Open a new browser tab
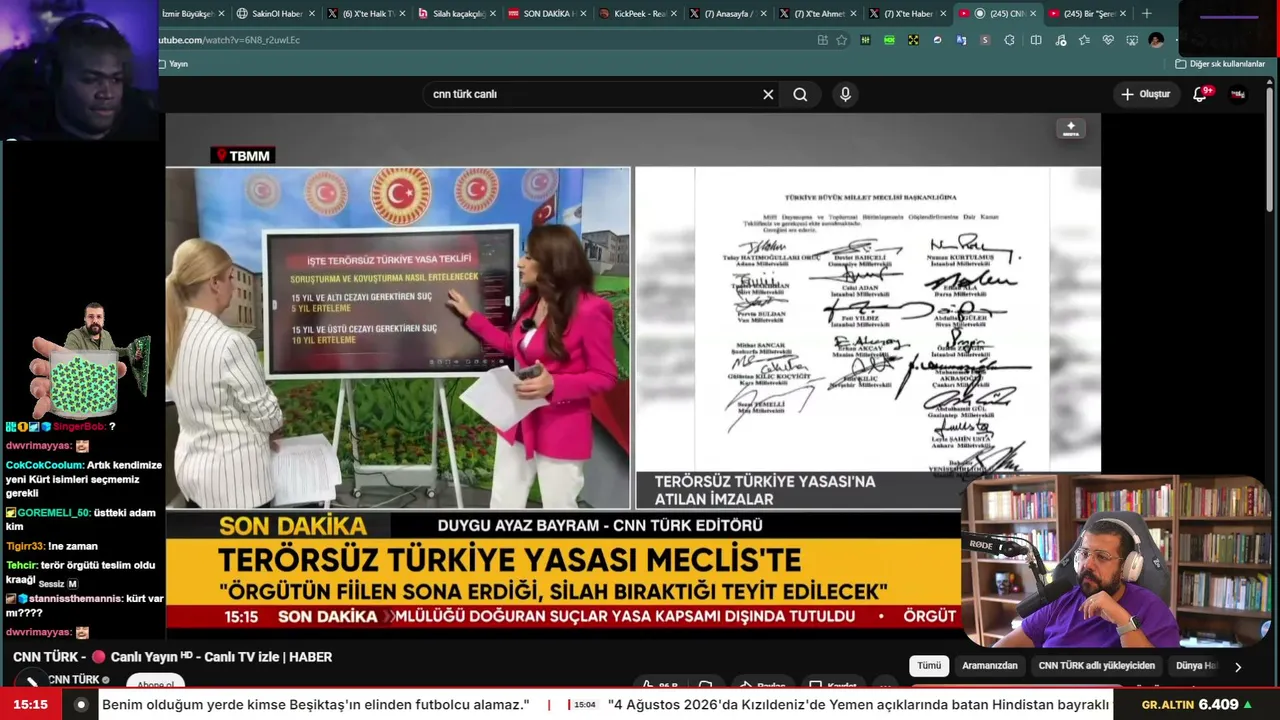Viewport: 1280px width, 720px height. [x=1147, y=14]
